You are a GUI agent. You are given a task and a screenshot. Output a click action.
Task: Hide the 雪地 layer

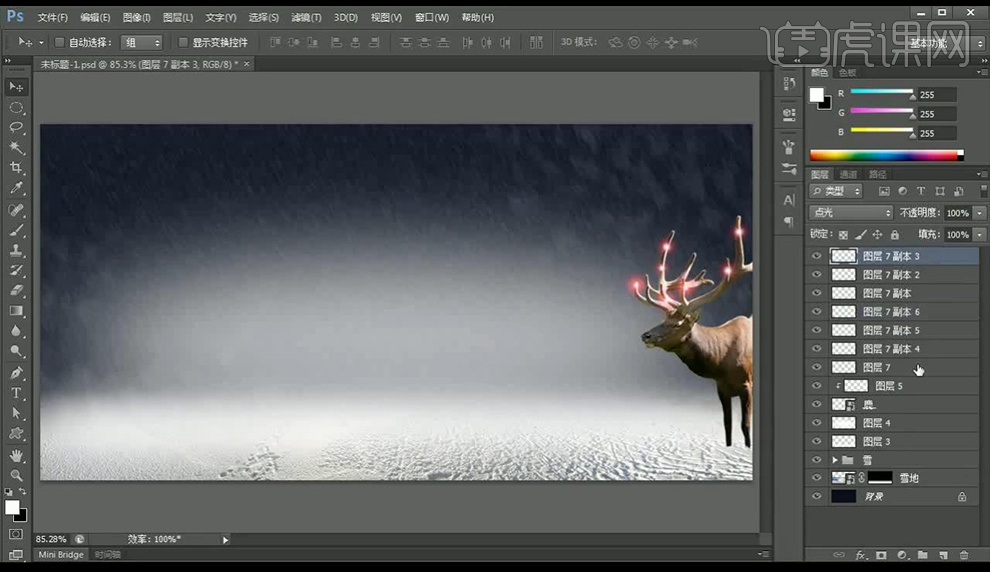816,478
